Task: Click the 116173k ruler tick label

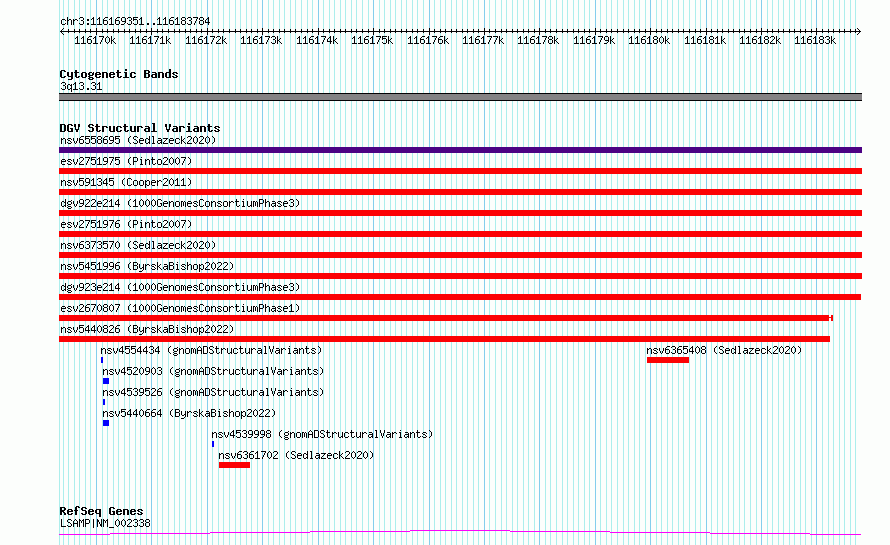Action: pyautogui.click(x=261, y=40)
